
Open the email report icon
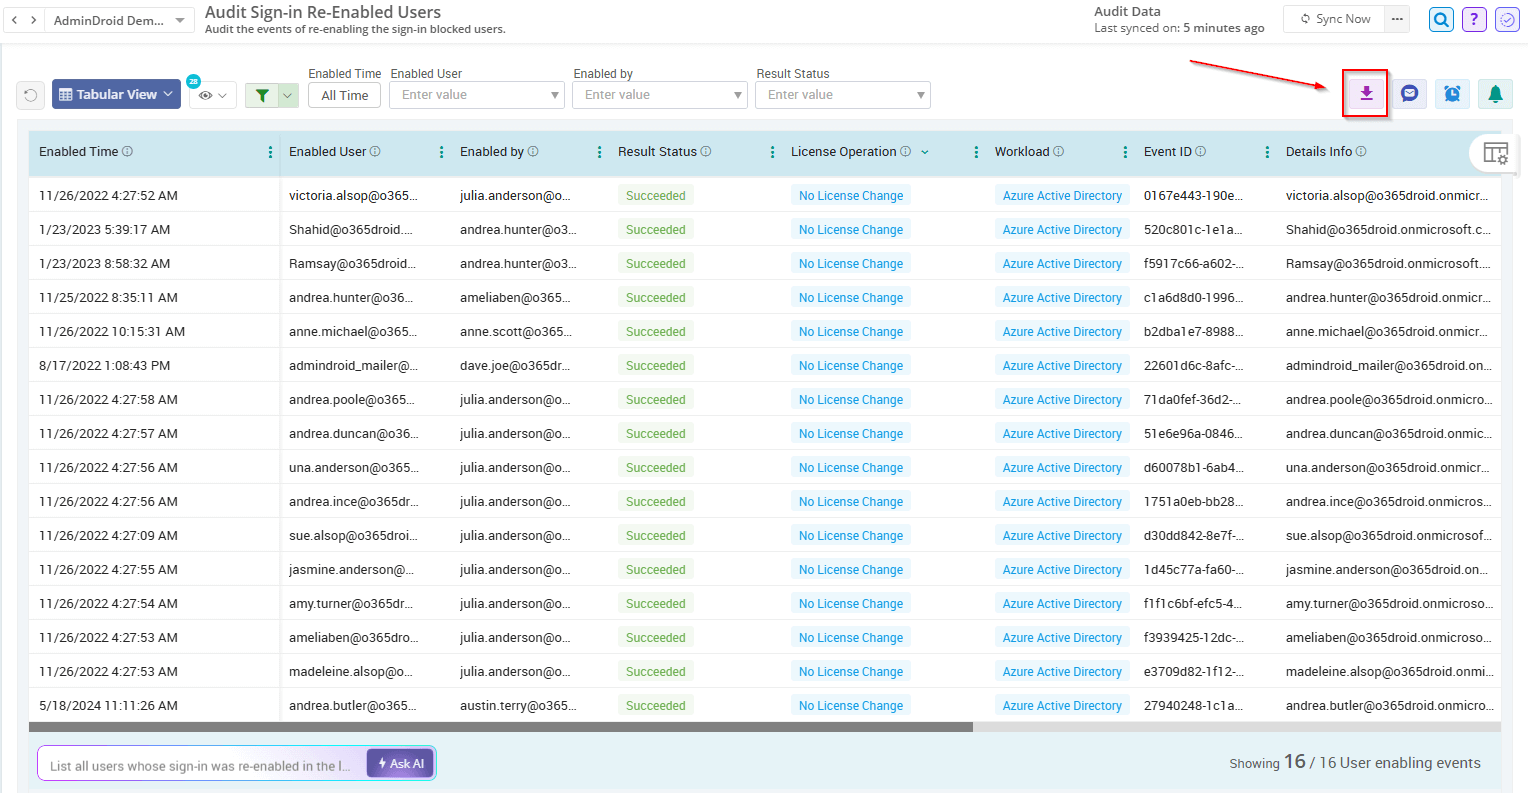[1409, 93]
